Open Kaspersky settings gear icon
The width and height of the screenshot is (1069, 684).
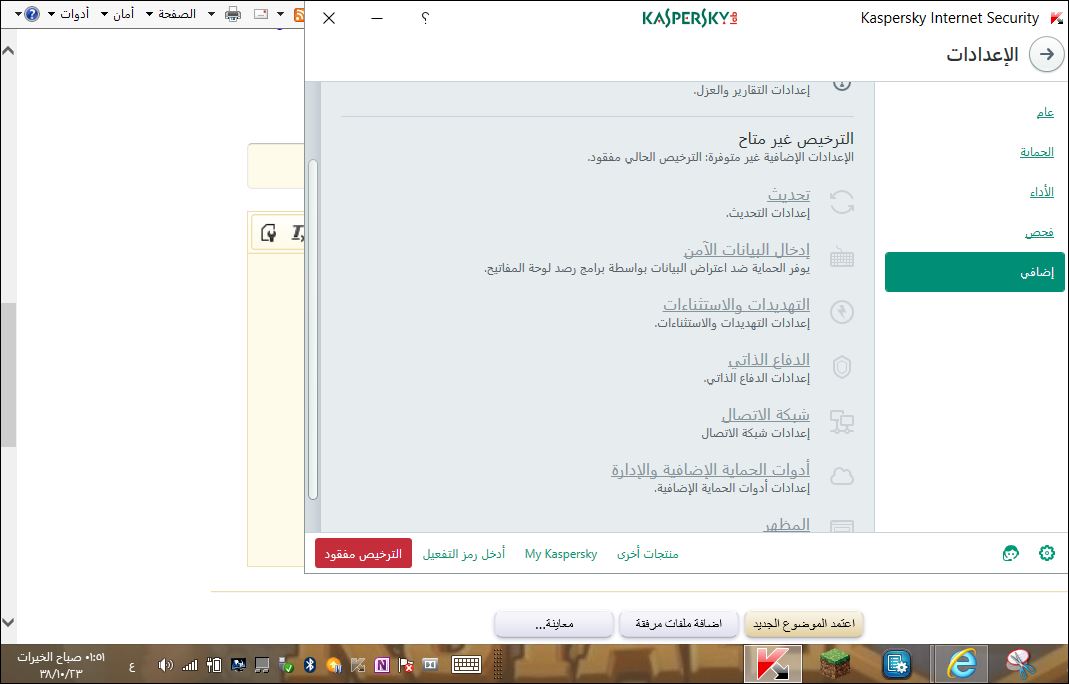[x=1047, y=553]
